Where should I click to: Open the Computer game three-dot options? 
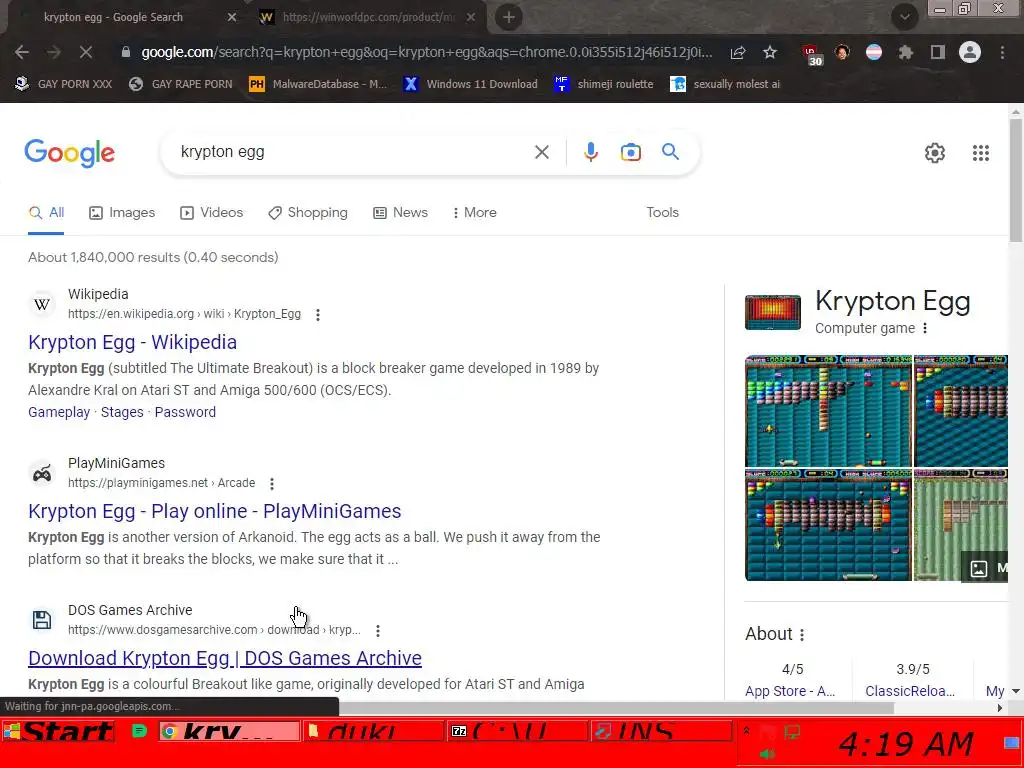click(925, 328)
